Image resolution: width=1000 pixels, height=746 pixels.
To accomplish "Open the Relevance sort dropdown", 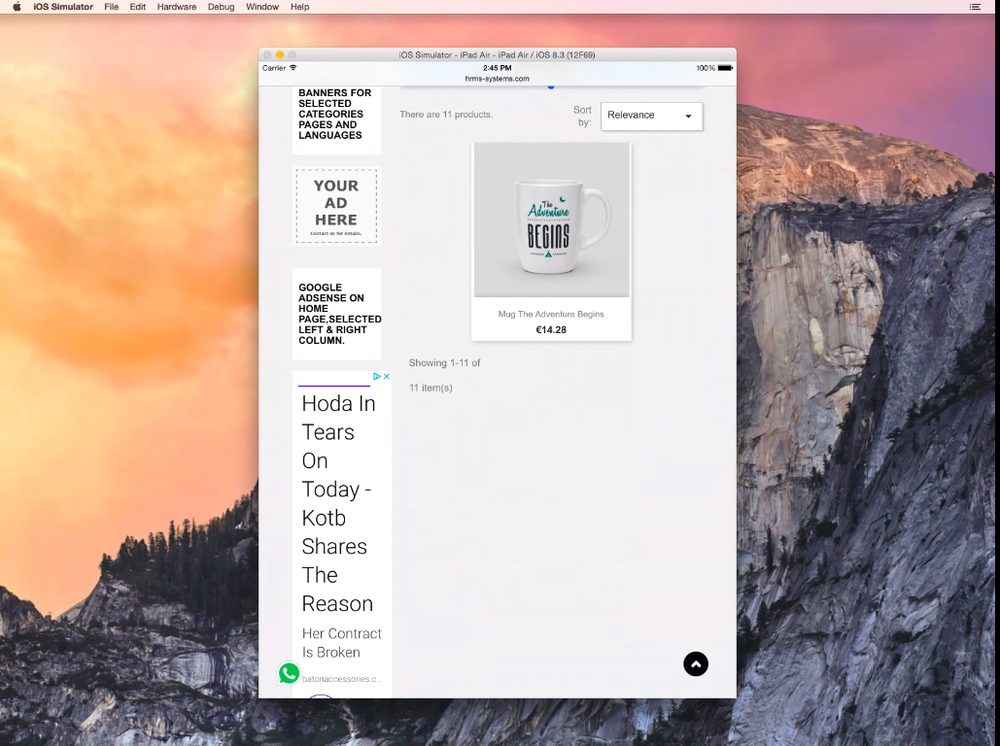I will [652, 116].
